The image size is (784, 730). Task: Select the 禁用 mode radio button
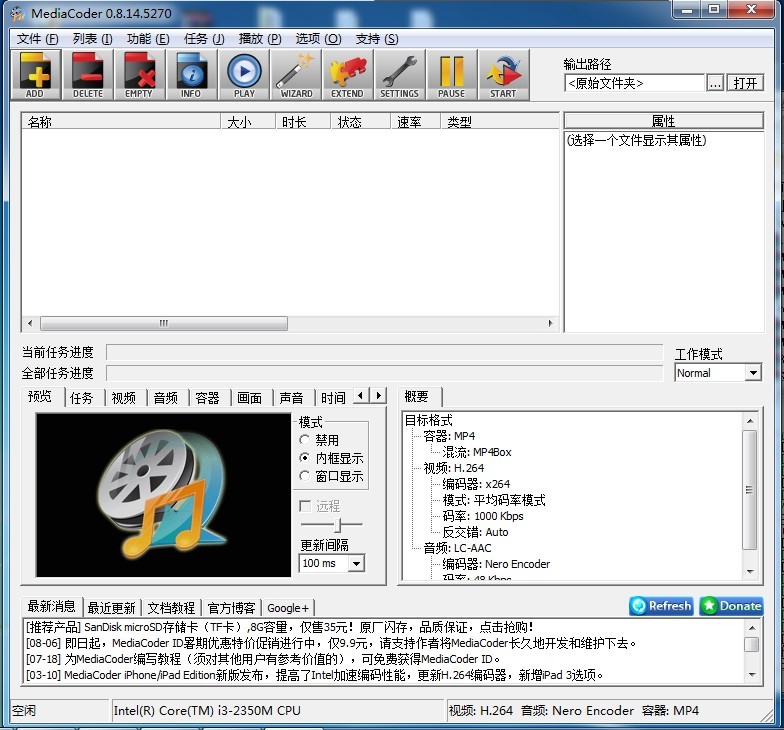305,440
